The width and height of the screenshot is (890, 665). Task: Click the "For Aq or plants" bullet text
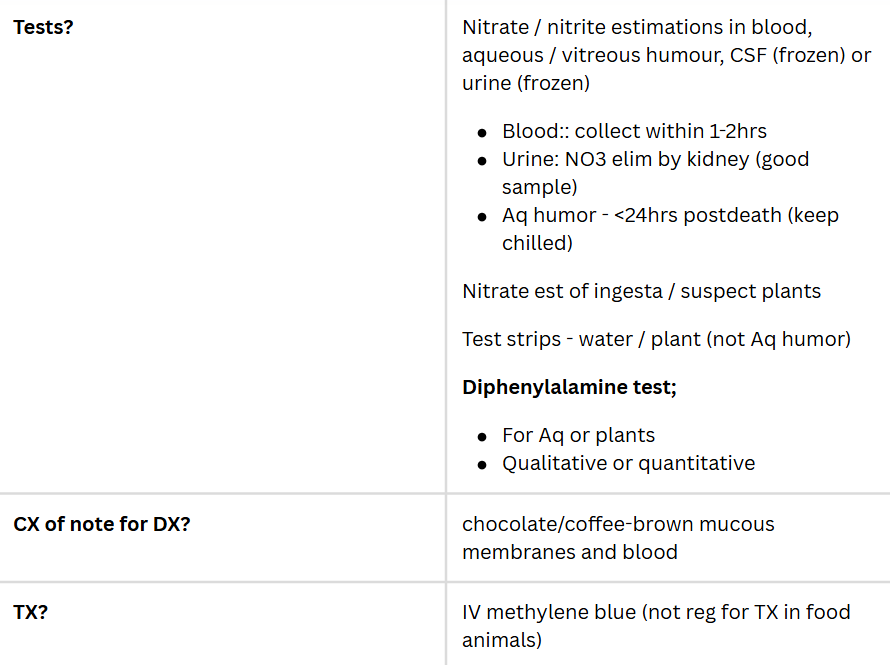point(578,435)
